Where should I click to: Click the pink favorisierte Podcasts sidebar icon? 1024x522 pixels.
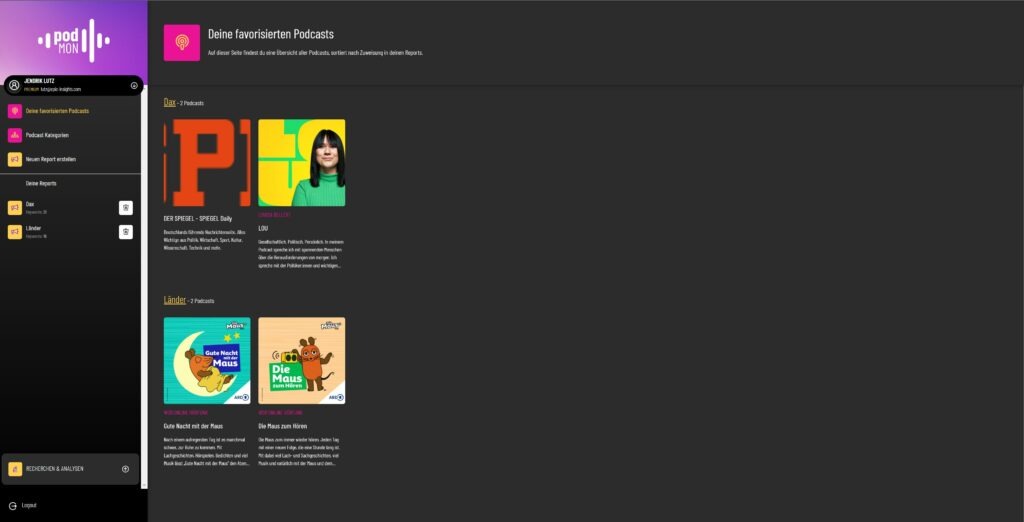[x=15, y=111]
